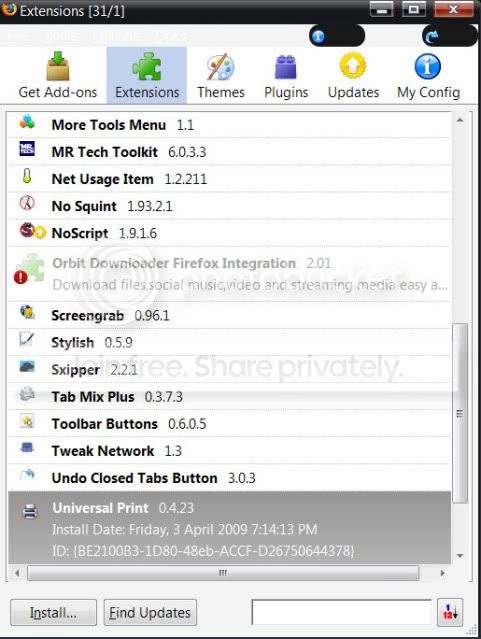Select the Orbit Downloader Firefox Integration entry
The width and height of the screenshot is (481, 639).
click(x=229, y=274)
